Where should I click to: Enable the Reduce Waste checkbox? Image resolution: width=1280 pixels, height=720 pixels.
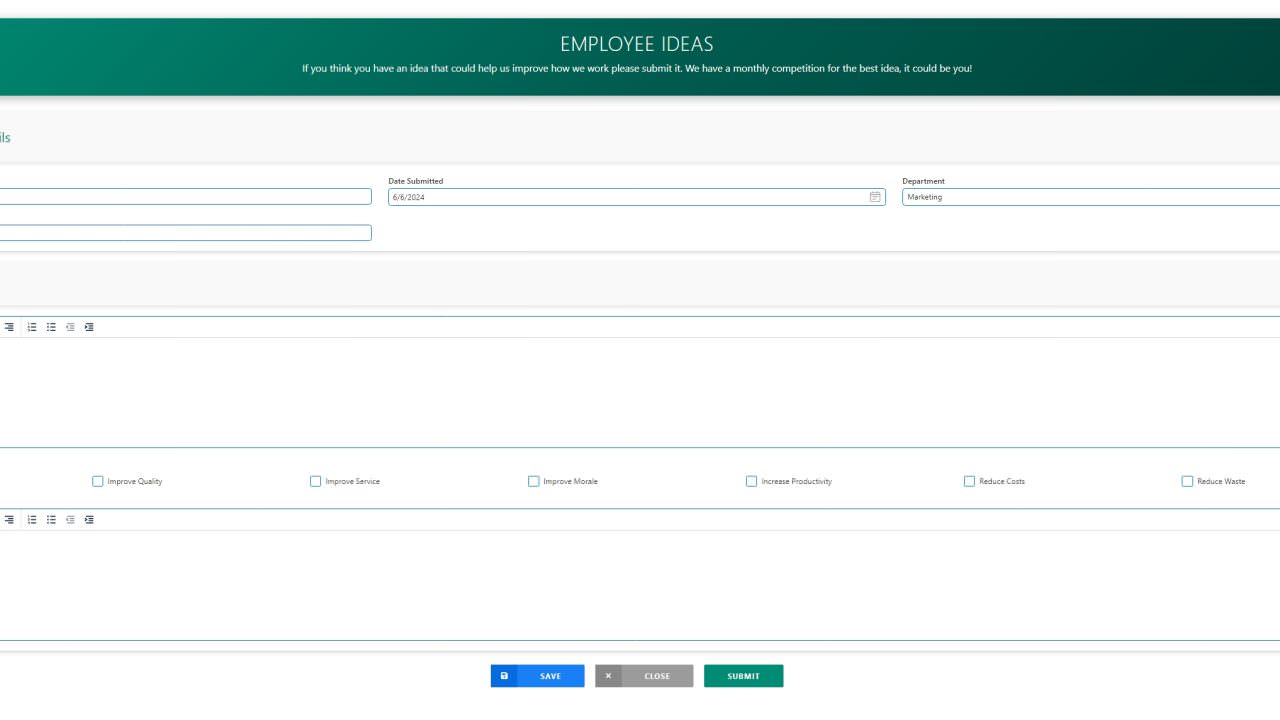1185,481
